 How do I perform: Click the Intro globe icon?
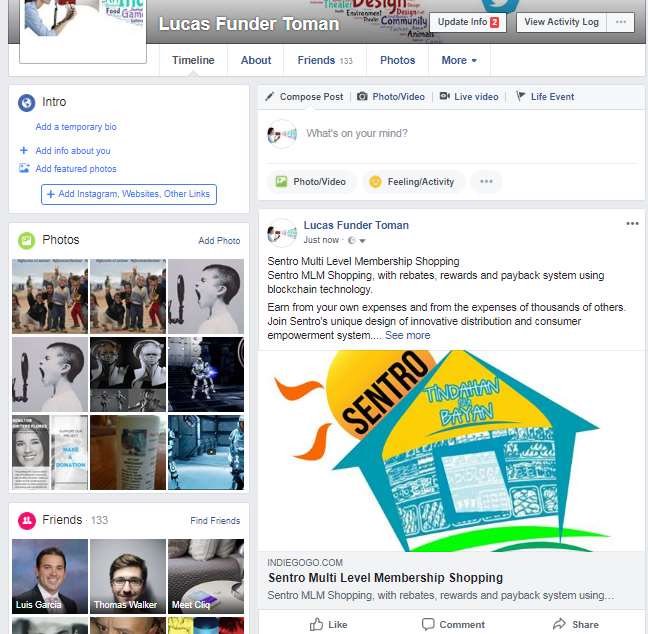tap(26, 102)
